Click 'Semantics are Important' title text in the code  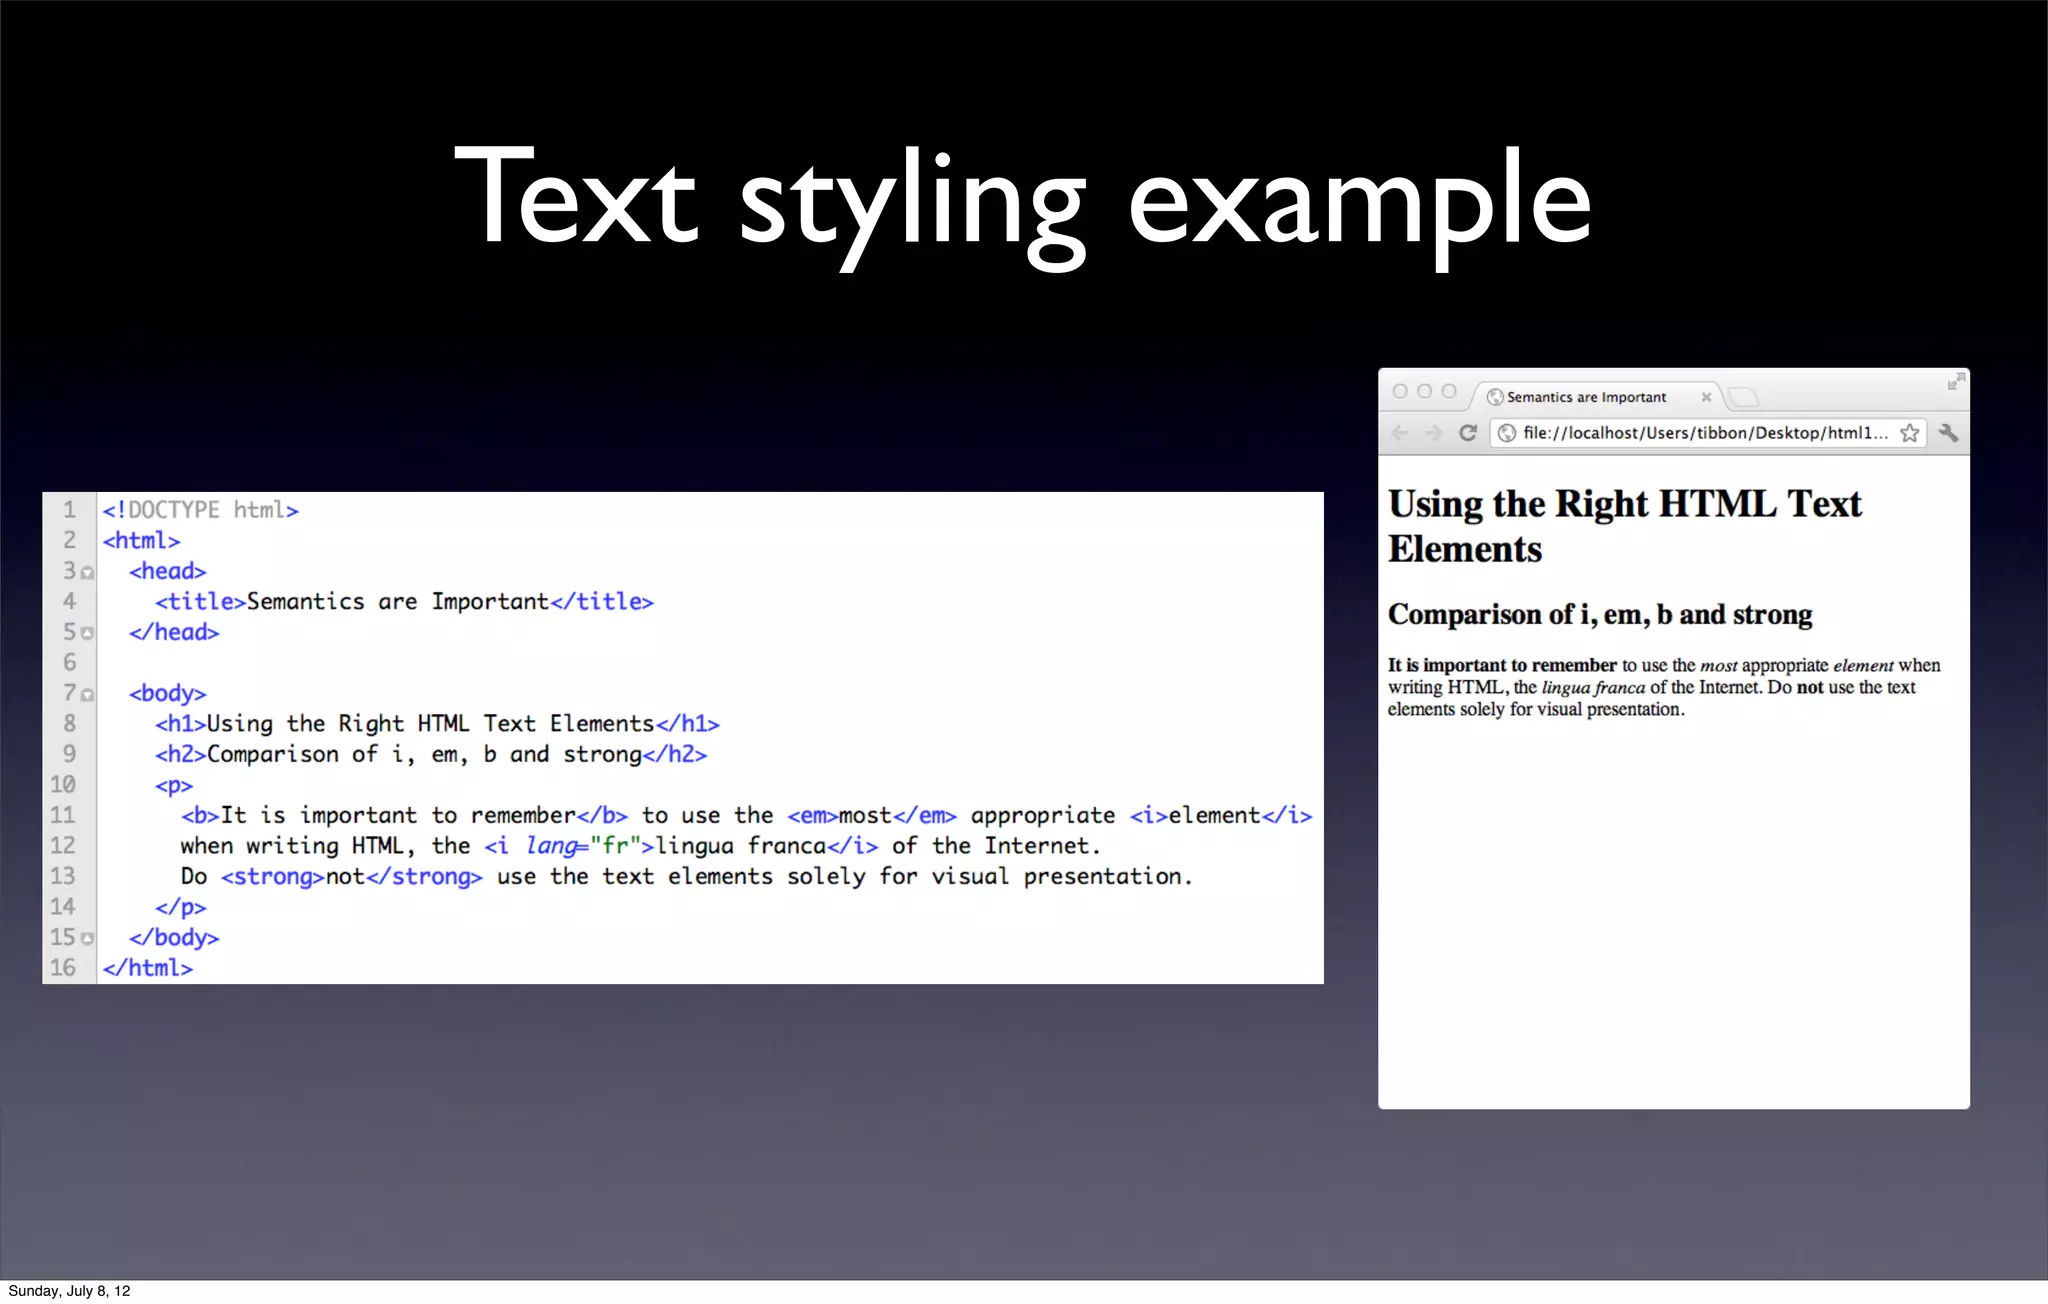click(398, 602)
